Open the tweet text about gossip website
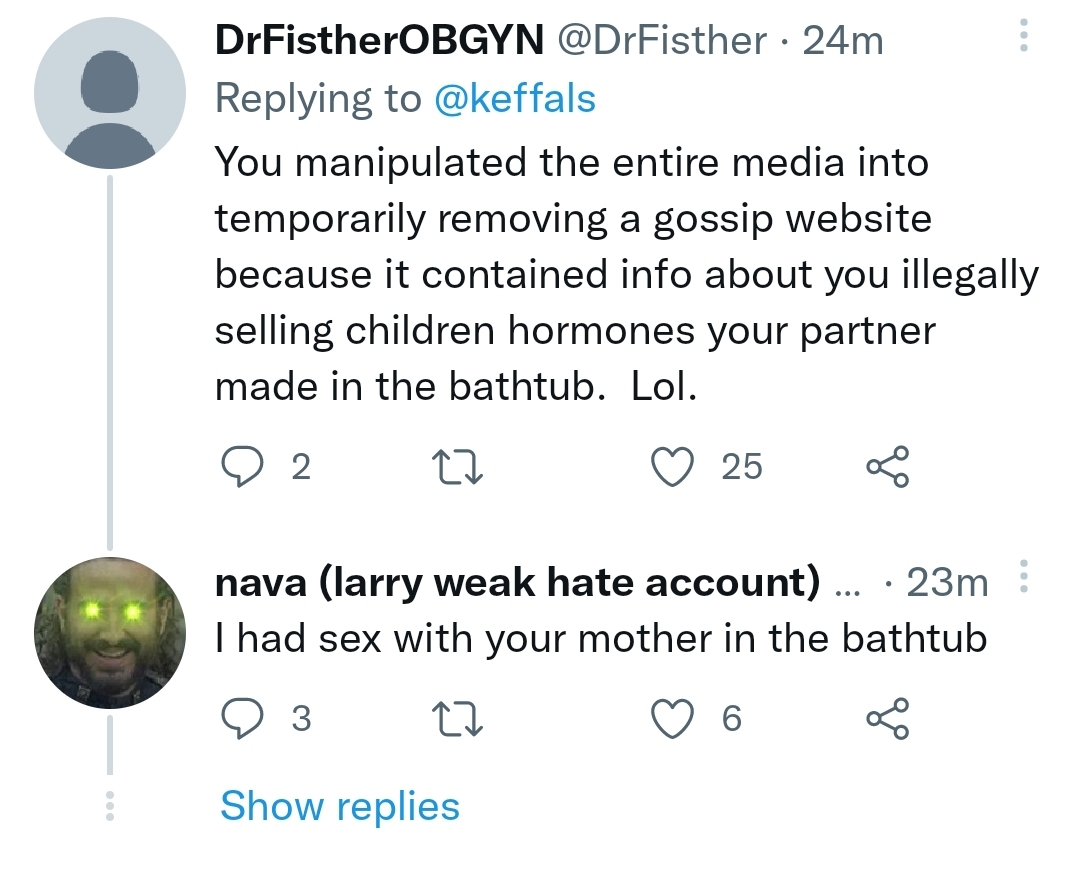The width and height of the screenshot is (1080, 869). [627, 274]
